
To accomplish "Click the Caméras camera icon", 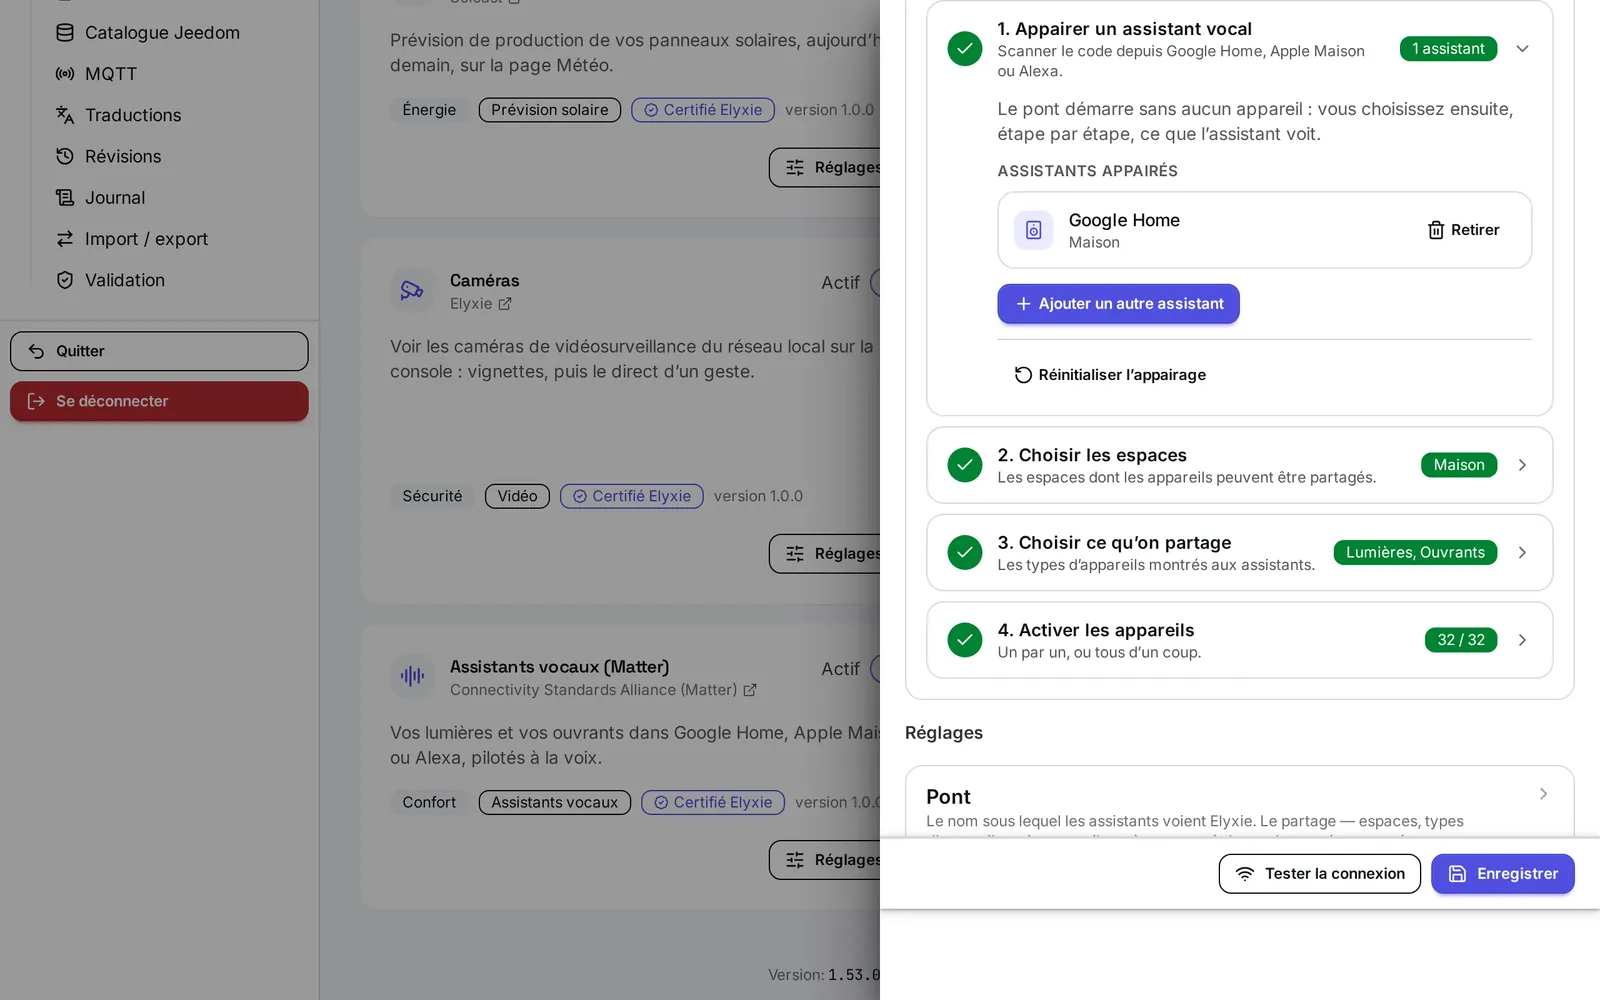I will click(412, 291).
